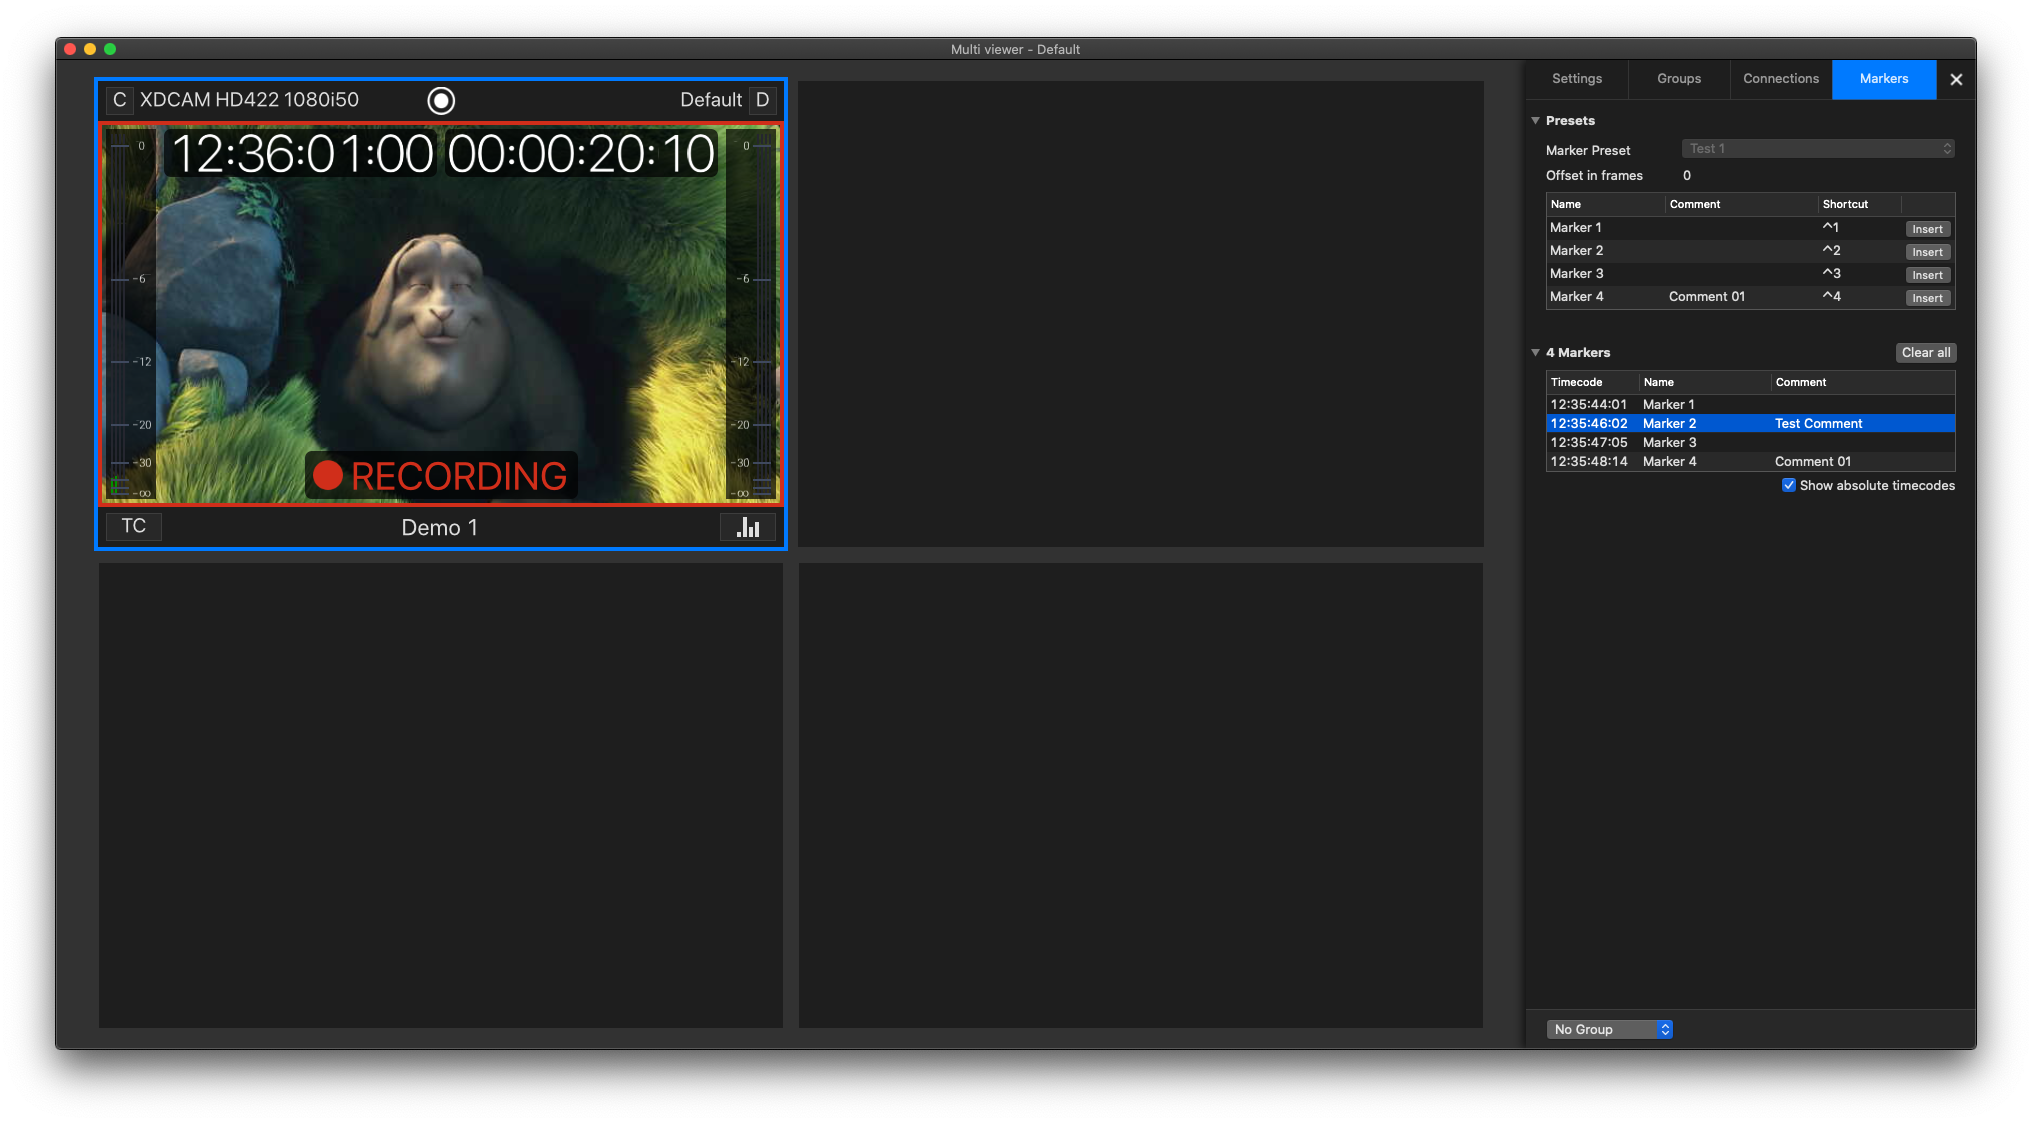This screenshot has height=1123, width=2032.
Task: Select marker row at 12:35:47:05
Action: coord(1750,442)
